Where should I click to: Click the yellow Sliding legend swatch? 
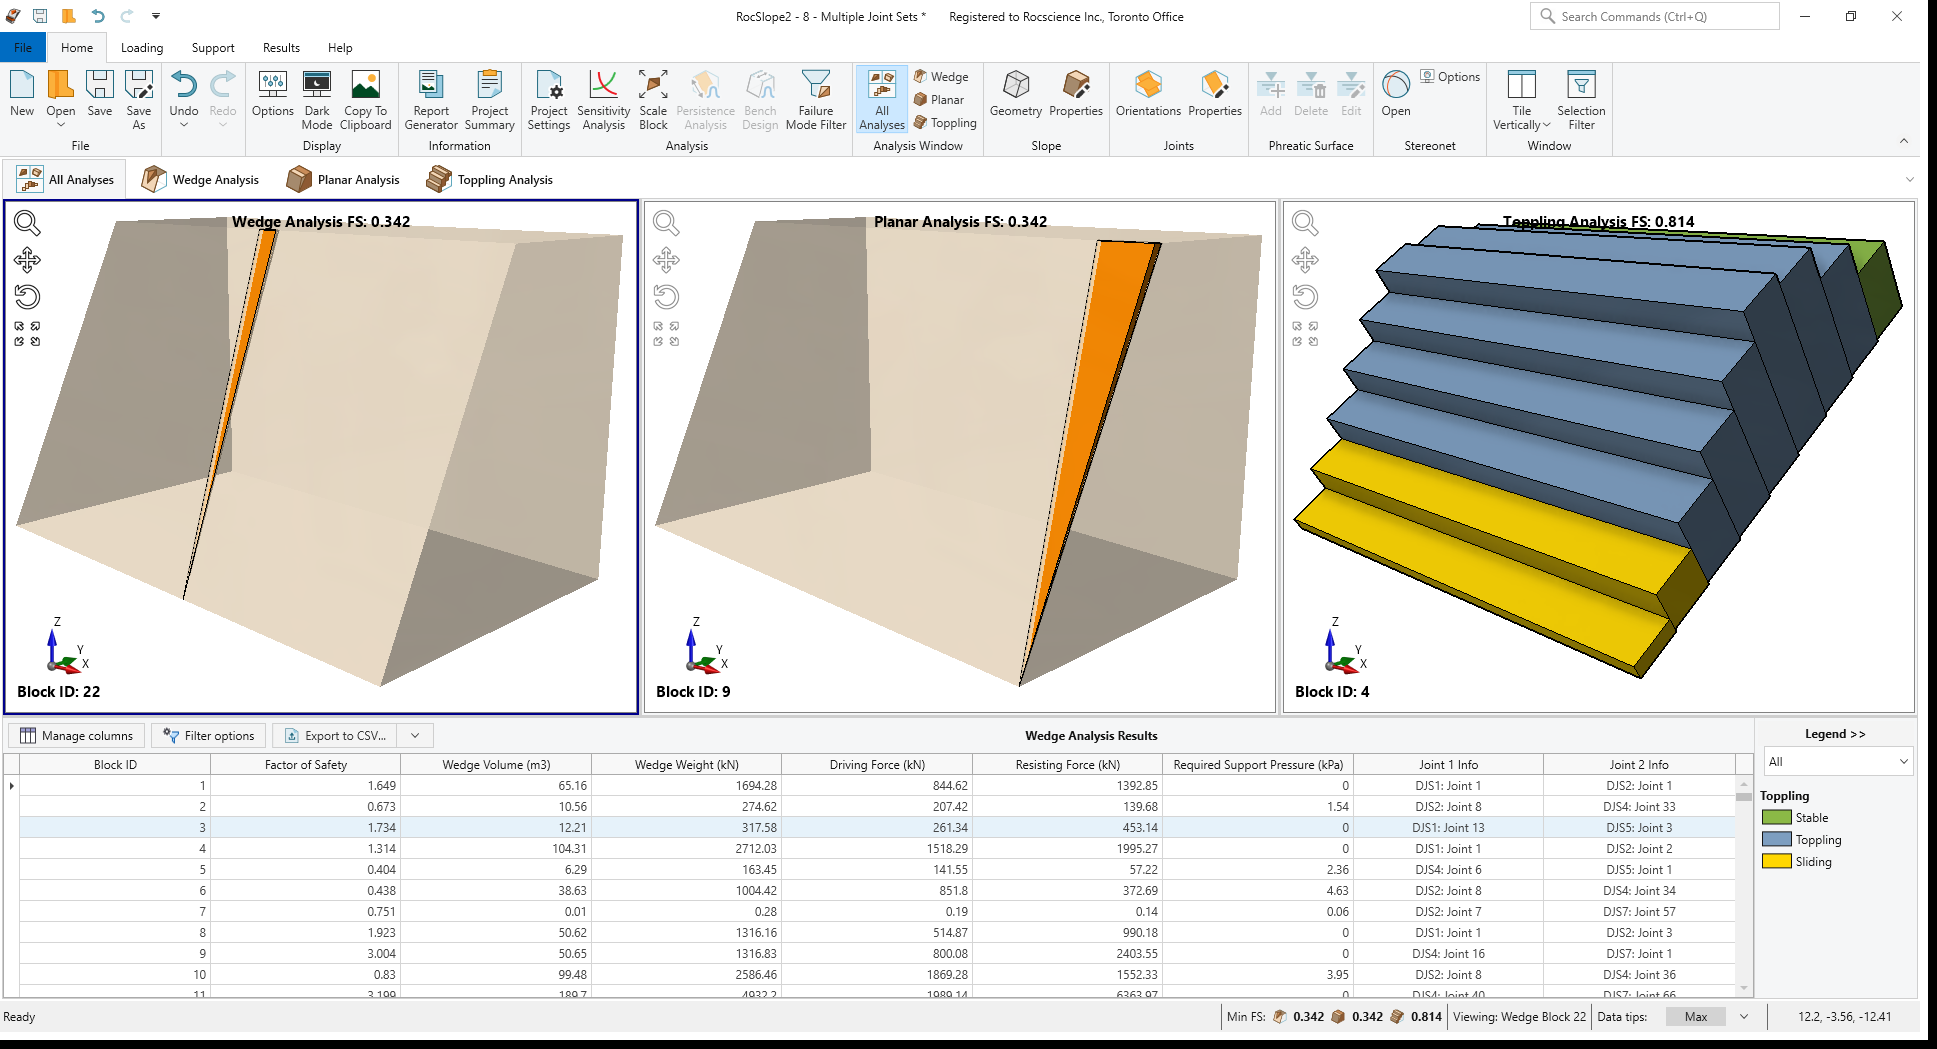pyautogui.click(x=1776, y=862)
